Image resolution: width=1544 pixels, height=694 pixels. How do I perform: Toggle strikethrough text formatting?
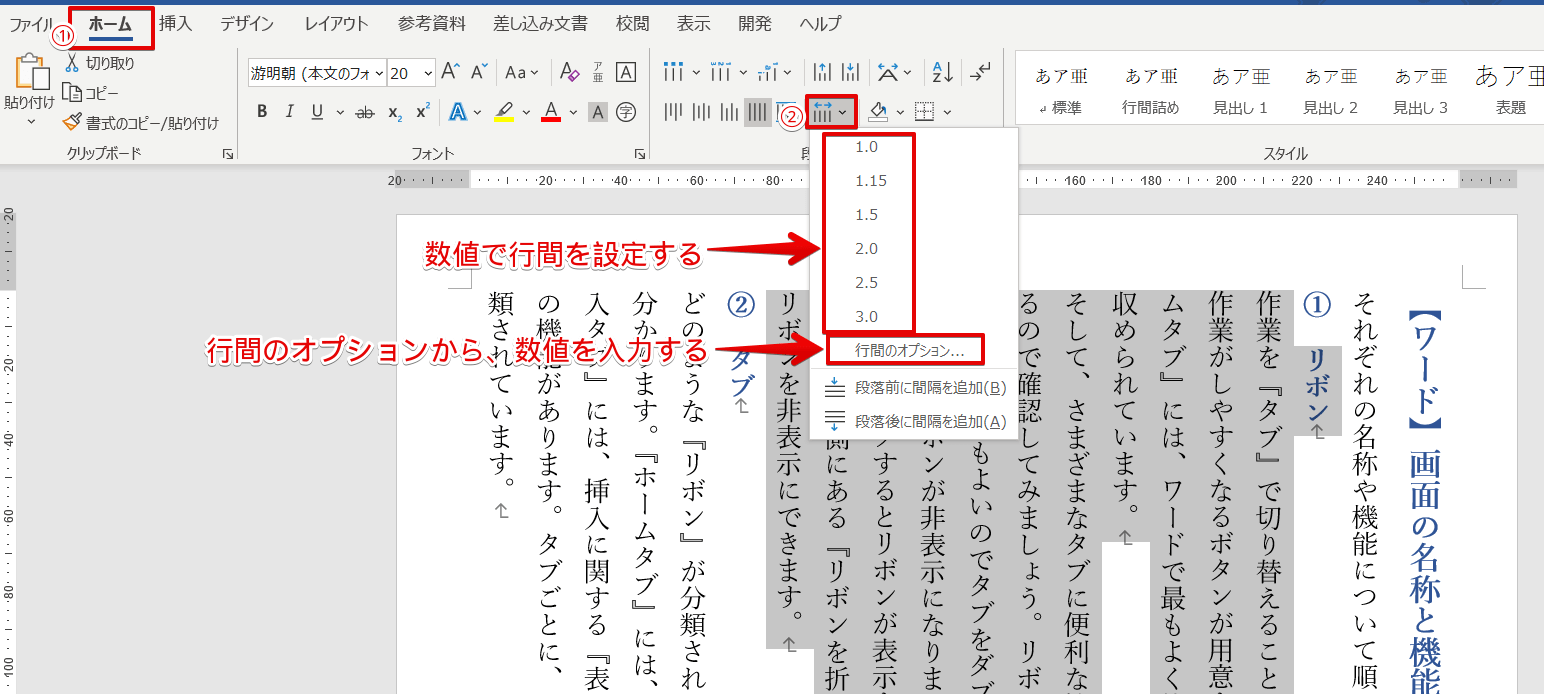point(365,111)
